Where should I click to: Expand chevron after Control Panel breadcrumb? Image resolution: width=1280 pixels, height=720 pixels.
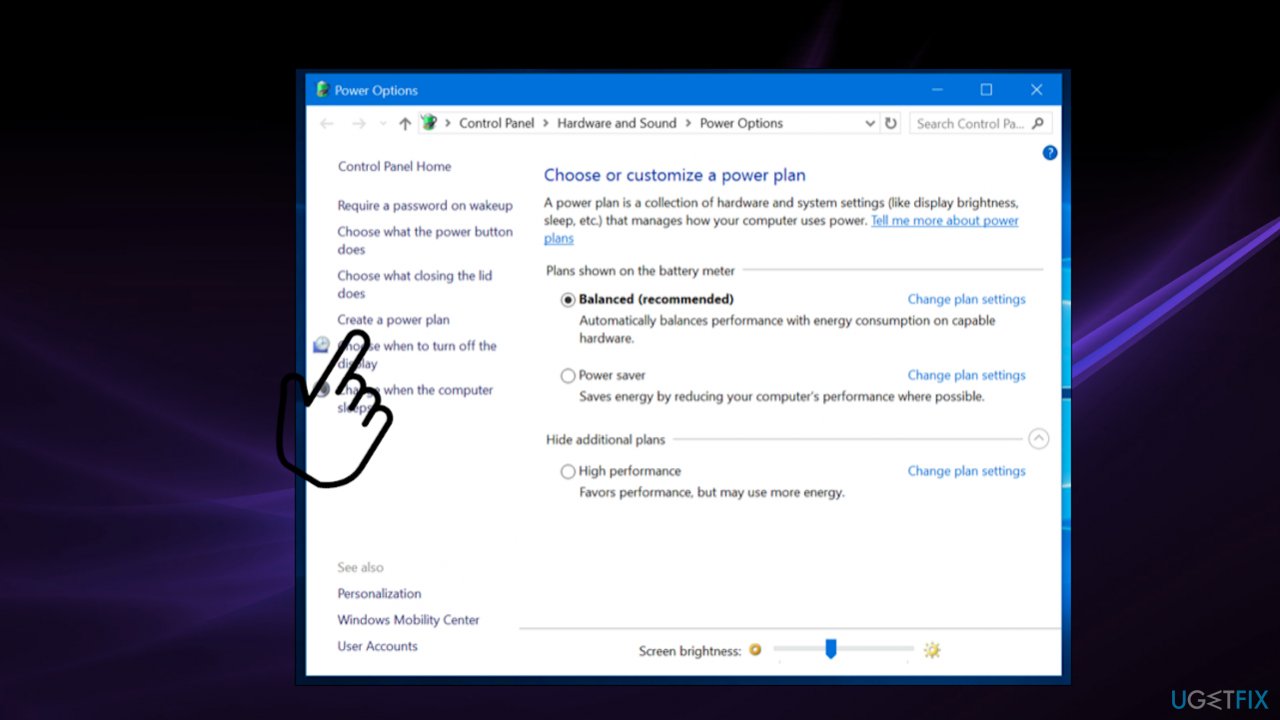tap(546, 123)
